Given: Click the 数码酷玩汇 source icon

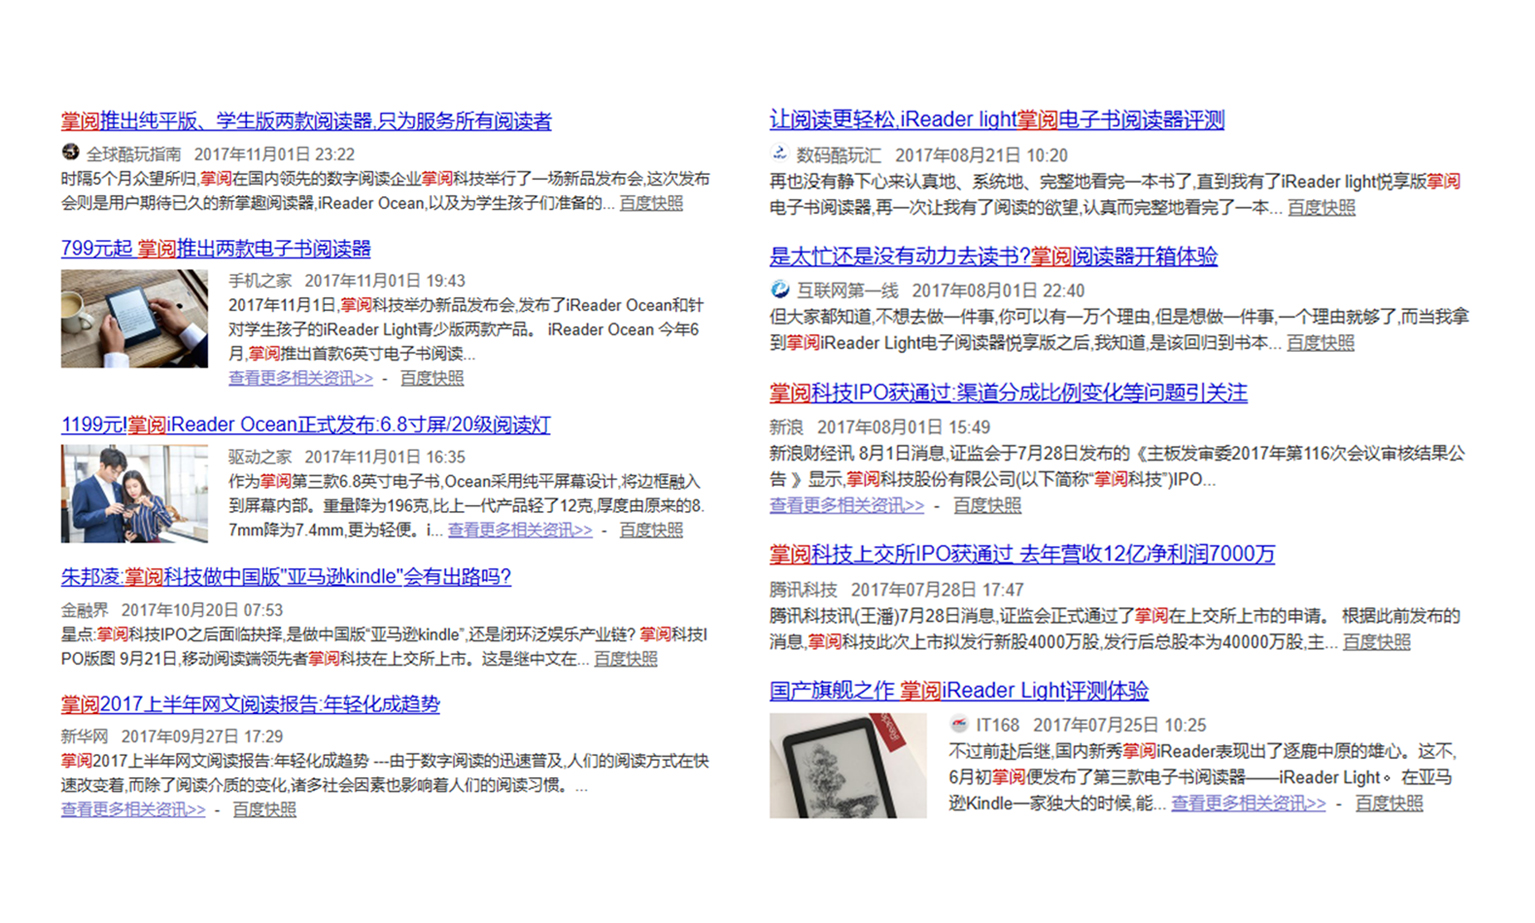Looking at the screenshot, I should (779, 154).
